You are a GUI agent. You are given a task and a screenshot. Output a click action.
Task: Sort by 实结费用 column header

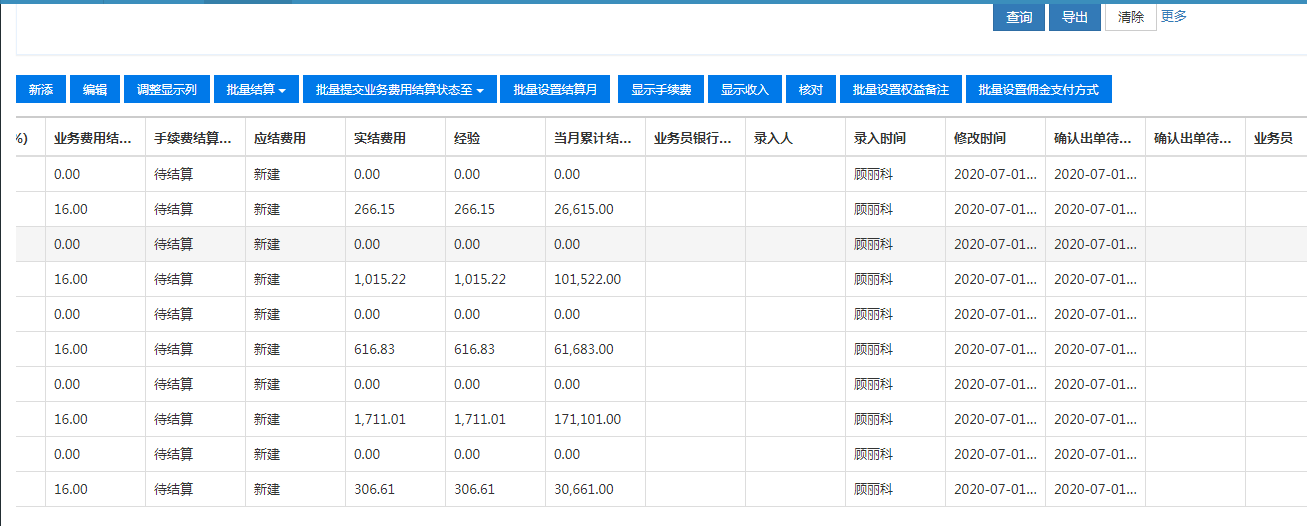(x=381, y=139)
